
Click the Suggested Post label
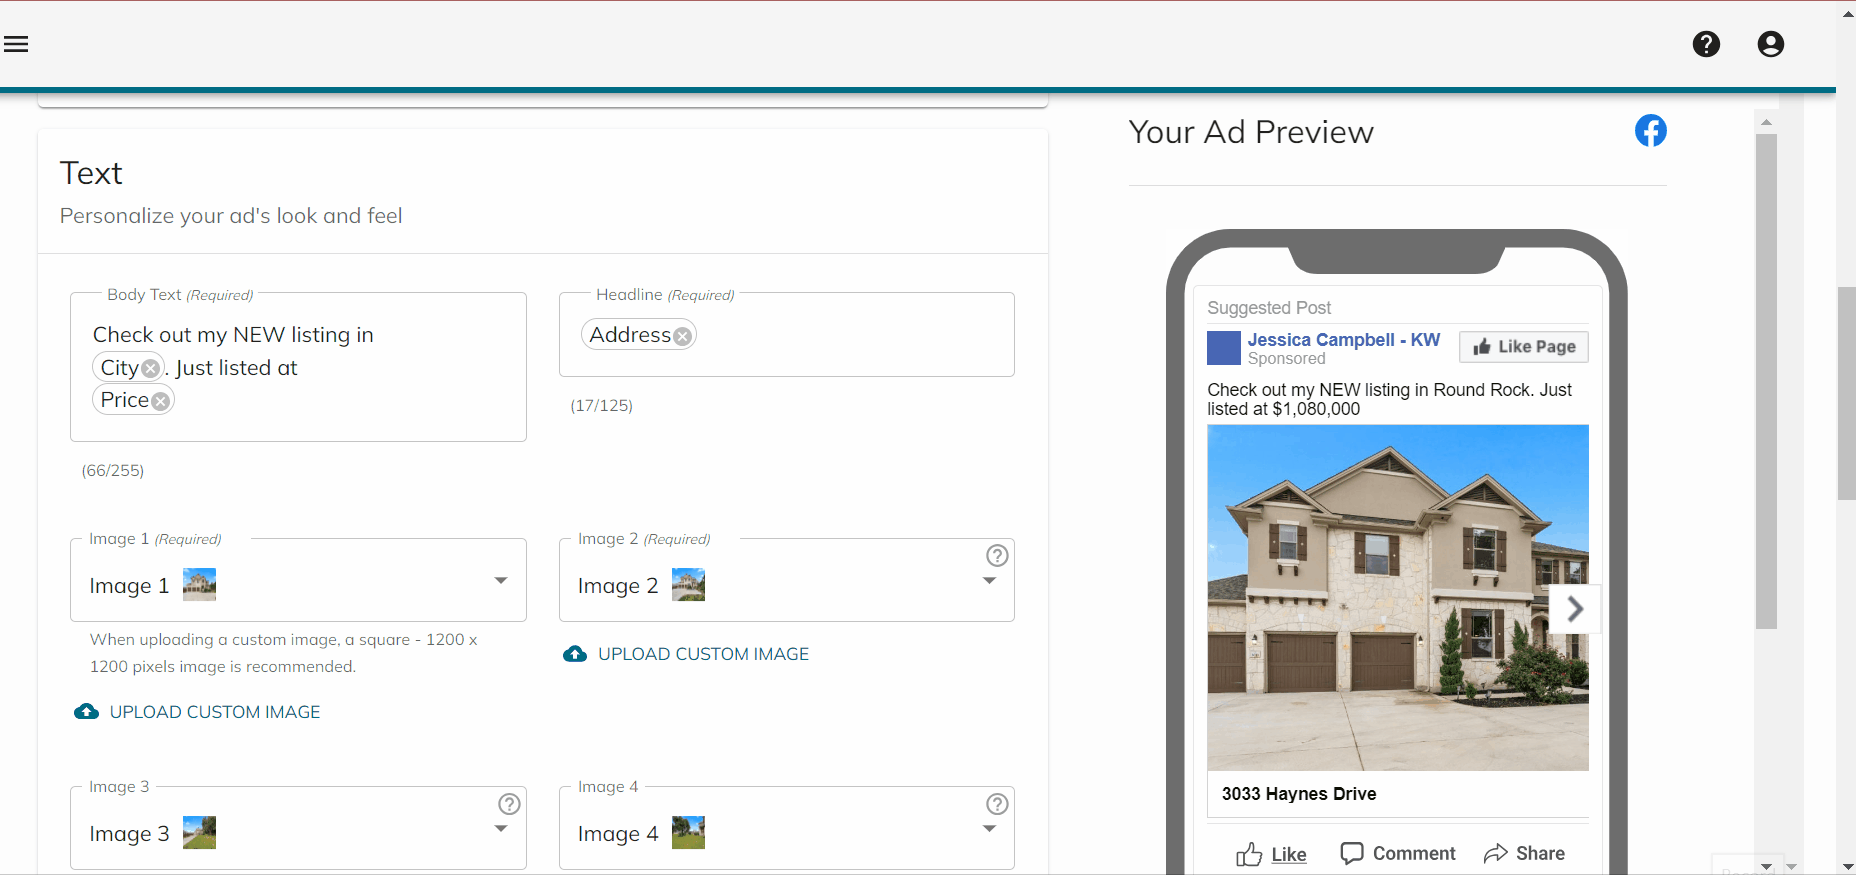[x=1269, y=308]
